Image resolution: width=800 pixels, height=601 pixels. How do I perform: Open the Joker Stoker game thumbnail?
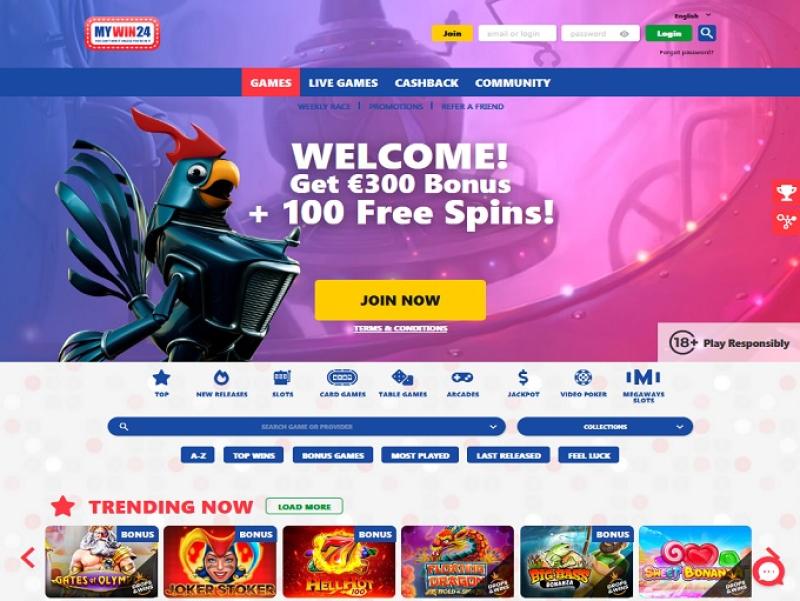click(220, 562)
